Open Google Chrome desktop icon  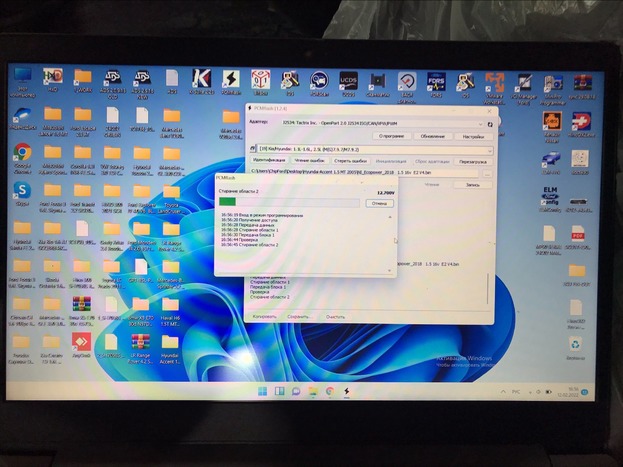(x=22, y=152)
